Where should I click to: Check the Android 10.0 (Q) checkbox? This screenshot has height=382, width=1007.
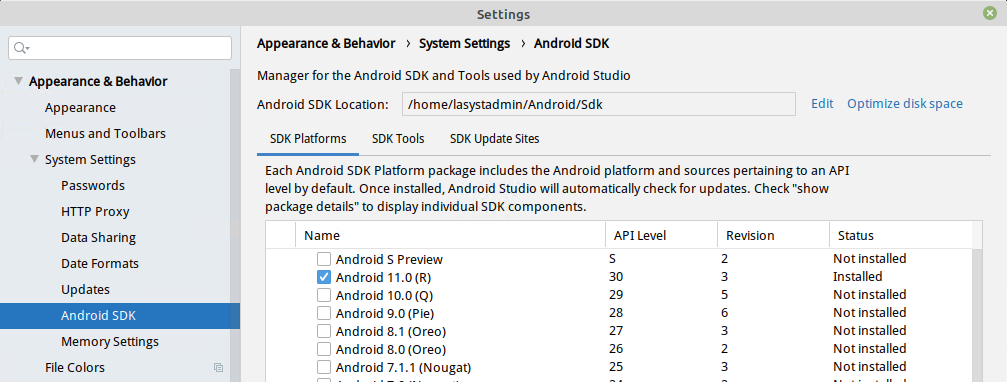324,295
